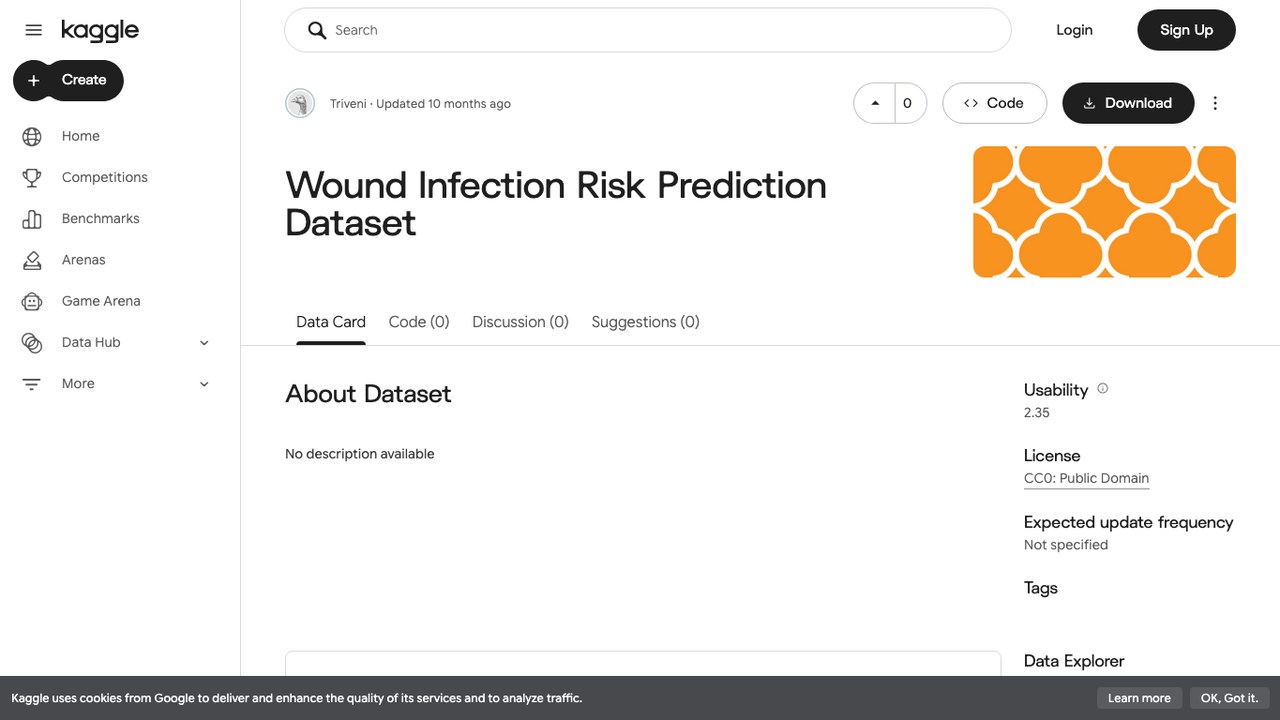Click the Download button

pyautogui.click(x=1128, y=103)
